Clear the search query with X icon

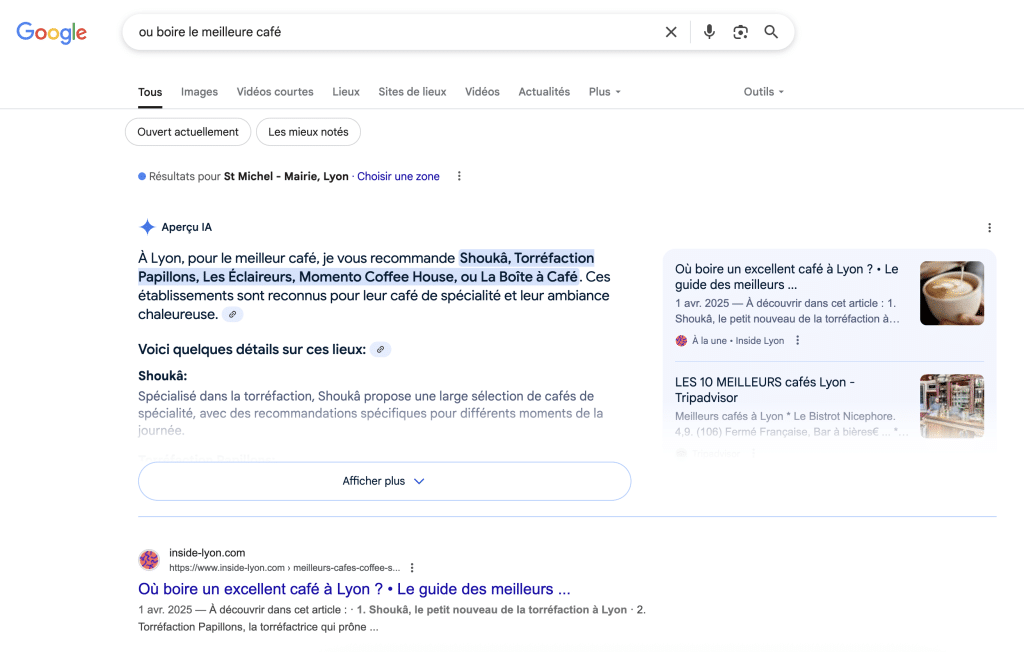tap(671, 32)
